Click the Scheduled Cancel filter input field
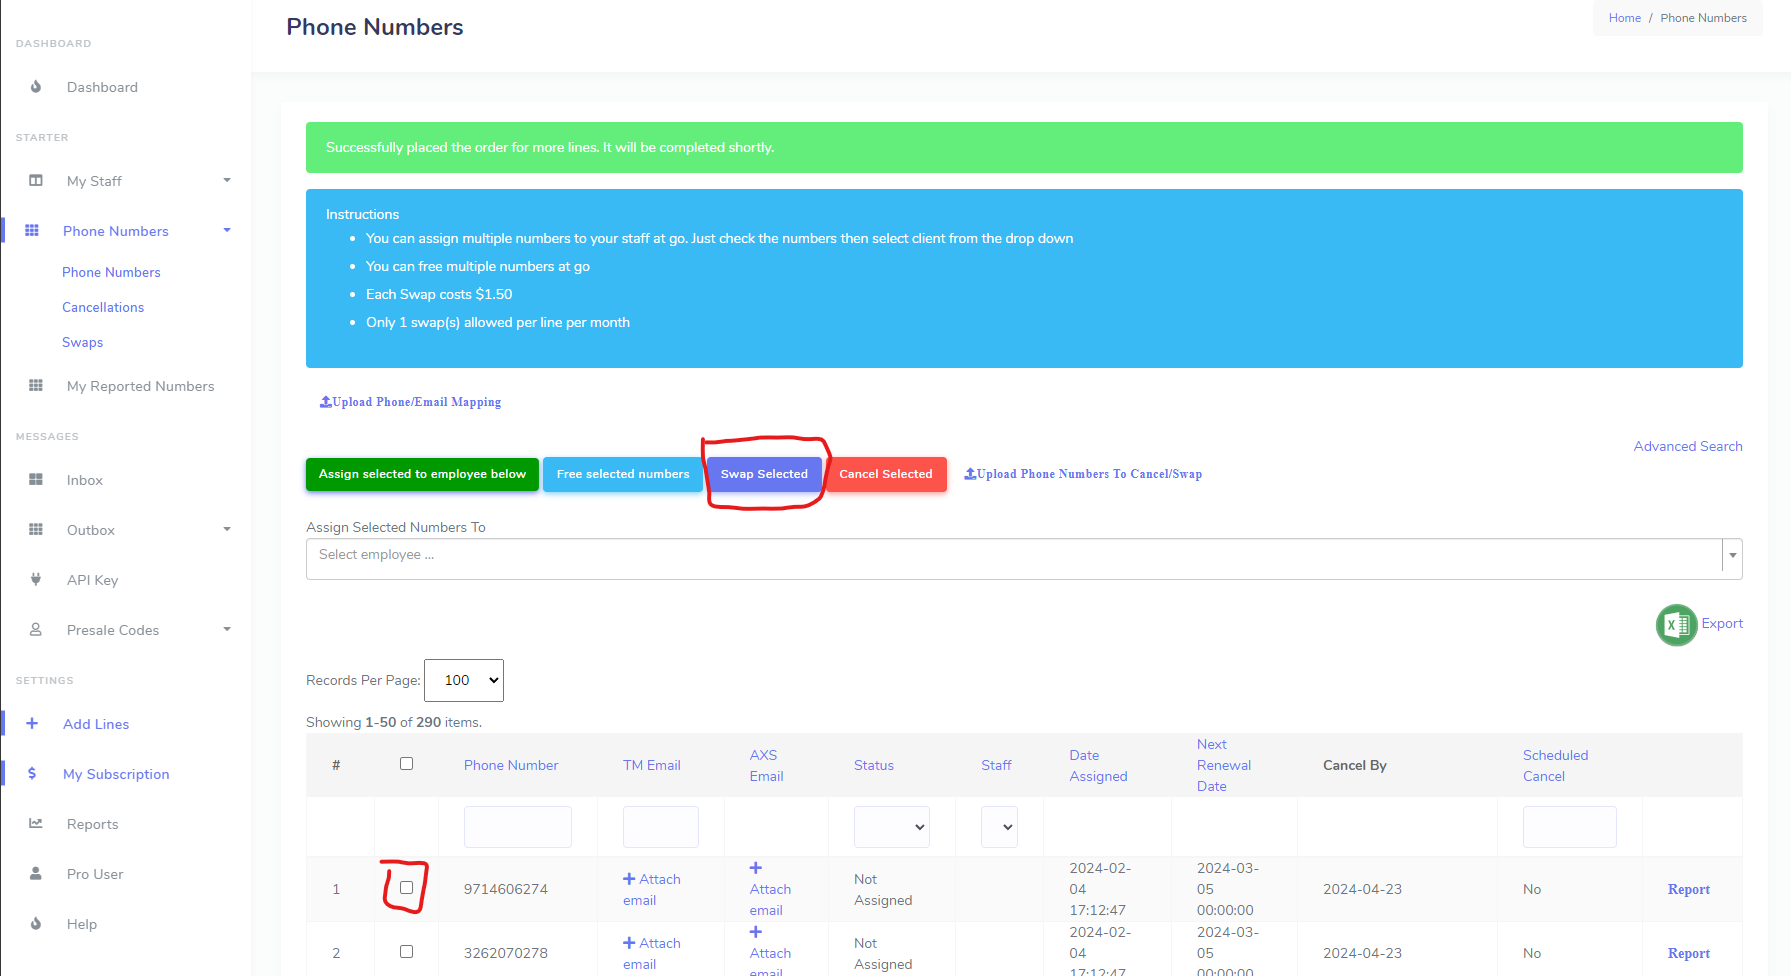The height and width of the screenshot is (976, 1791). click(x=1570, y=827)
